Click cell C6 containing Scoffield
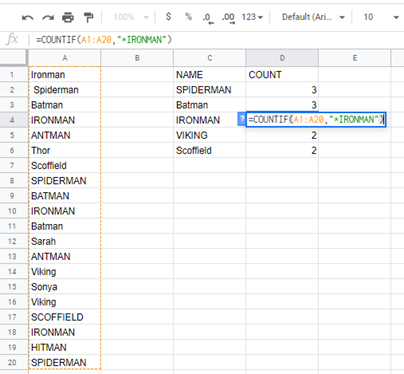Viewport: 404px width, 374px height. (210, 150)
